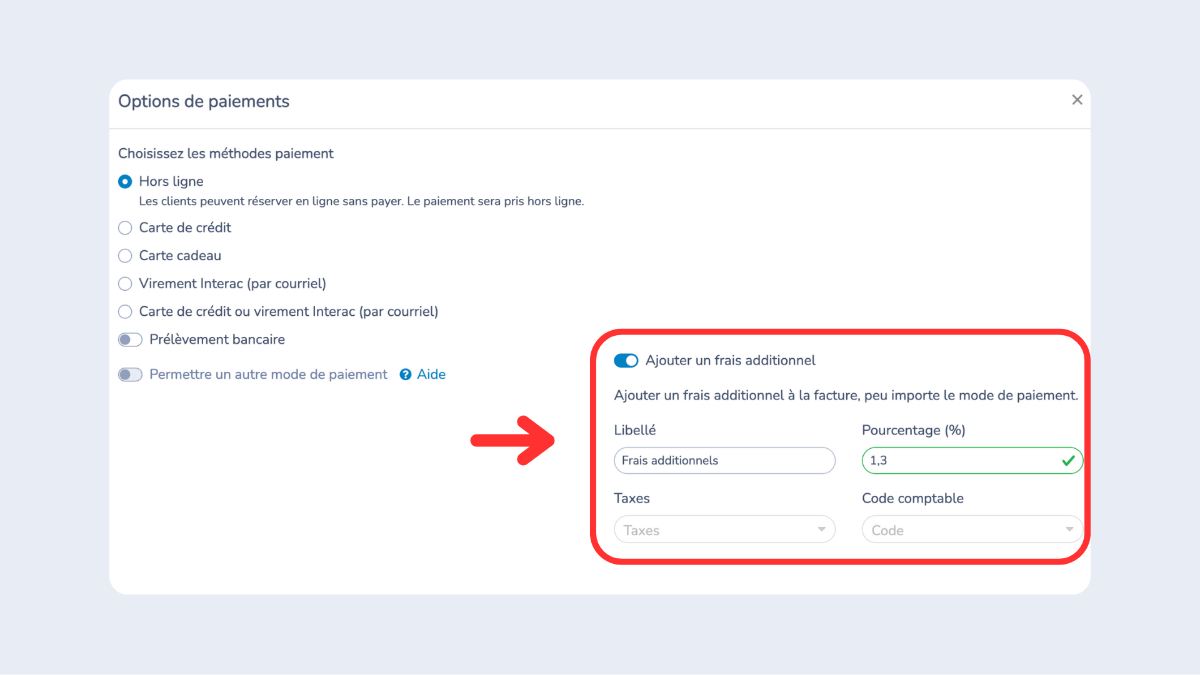Click the Hors ligne description text
Viewport: 1200px width, 675px height.
[361, 201]
